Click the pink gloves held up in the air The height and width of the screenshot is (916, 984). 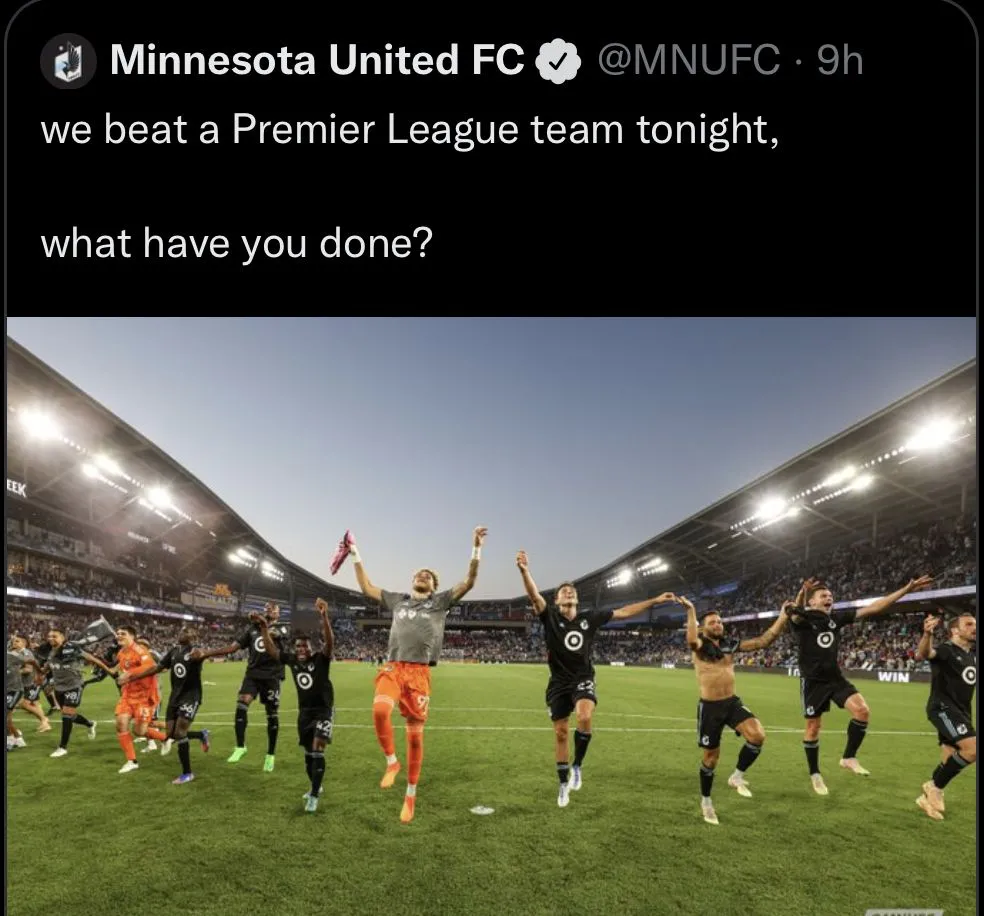(343, 551)
